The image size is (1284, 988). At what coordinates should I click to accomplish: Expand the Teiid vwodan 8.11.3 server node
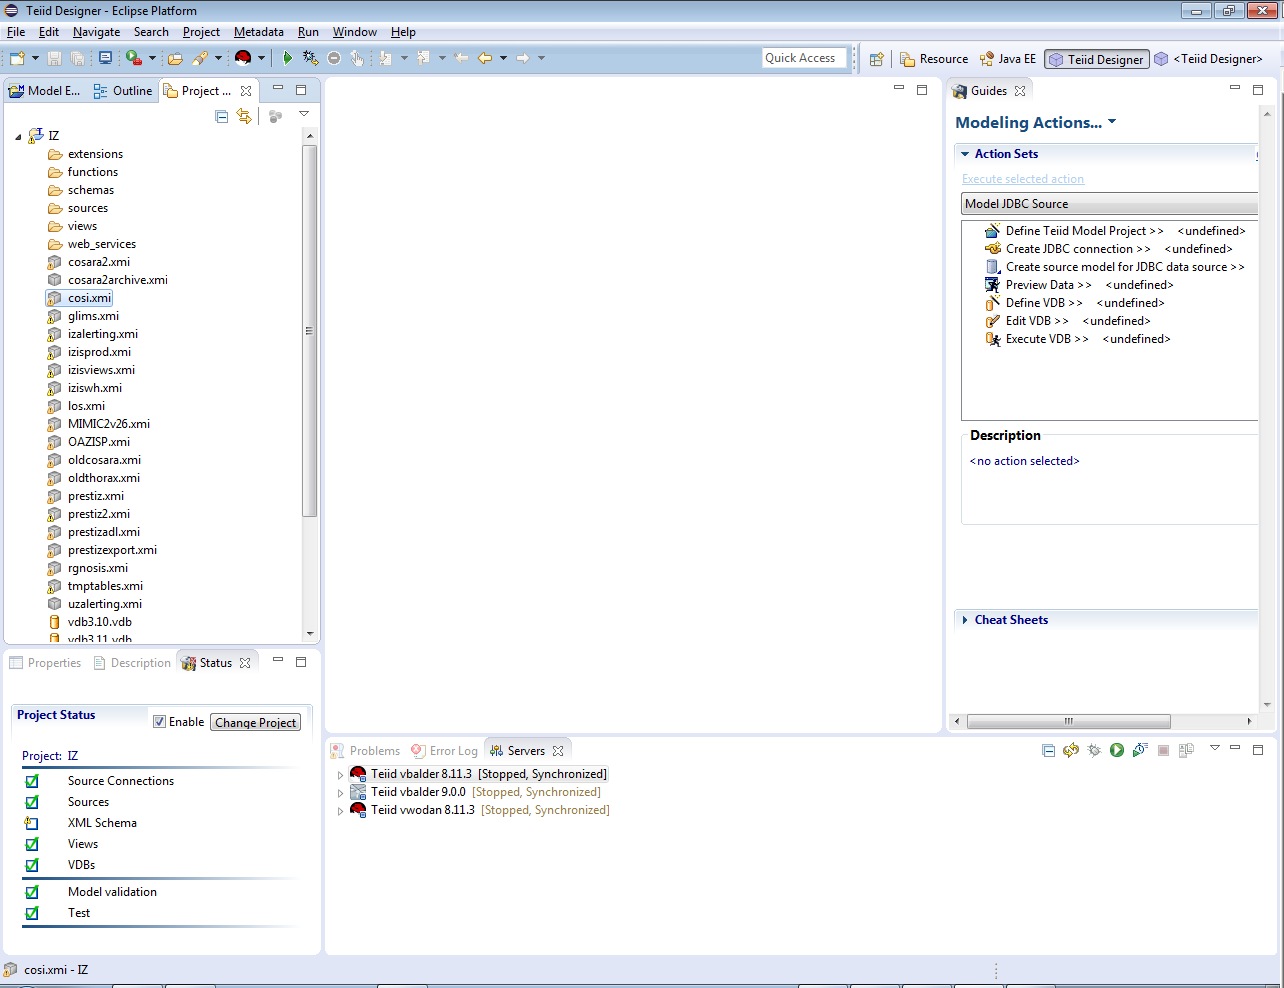click(x=340, y=811)
